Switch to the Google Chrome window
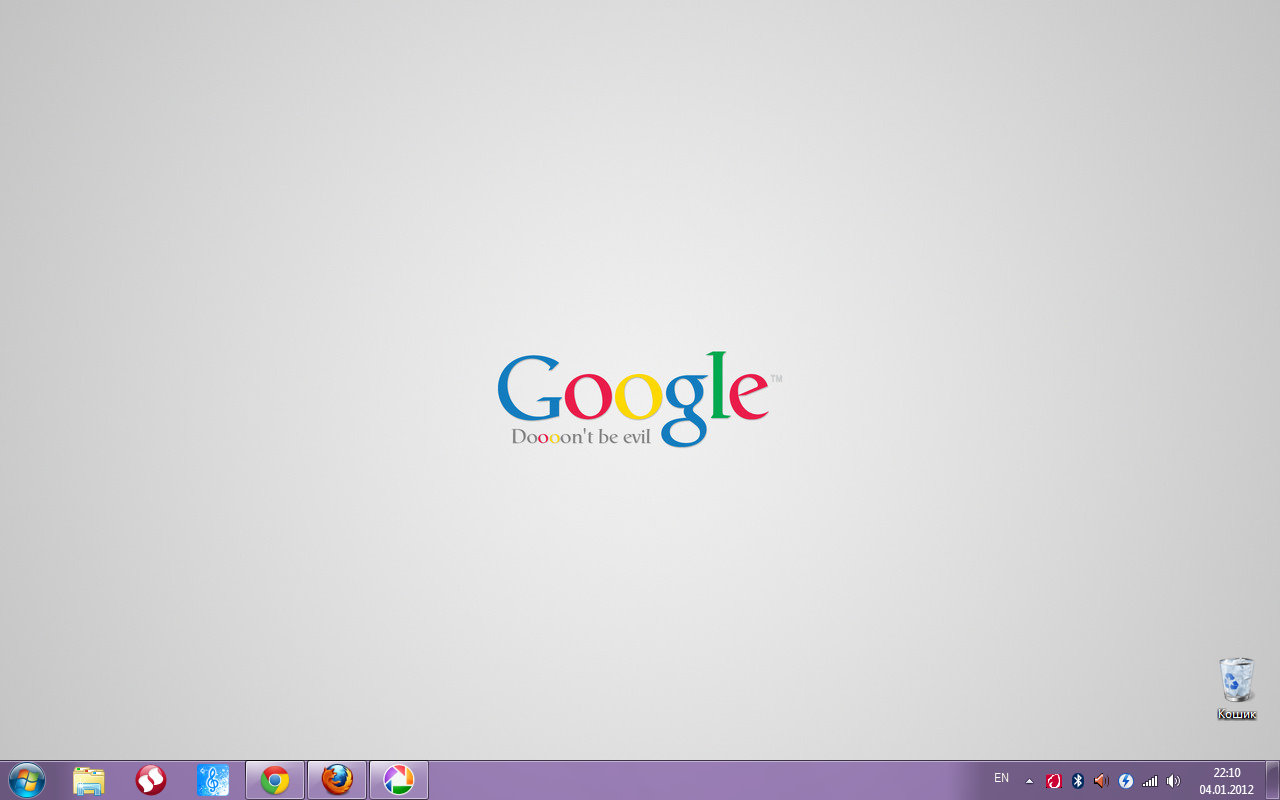The height and width of the screenshot is (800, 1280). pos(275,780)
